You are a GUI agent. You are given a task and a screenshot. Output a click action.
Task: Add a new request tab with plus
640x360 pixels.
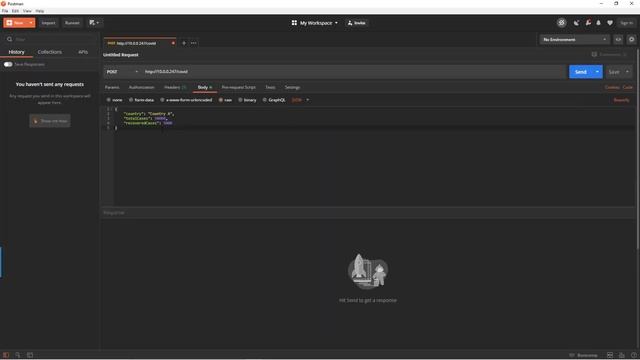pos(184,43)
